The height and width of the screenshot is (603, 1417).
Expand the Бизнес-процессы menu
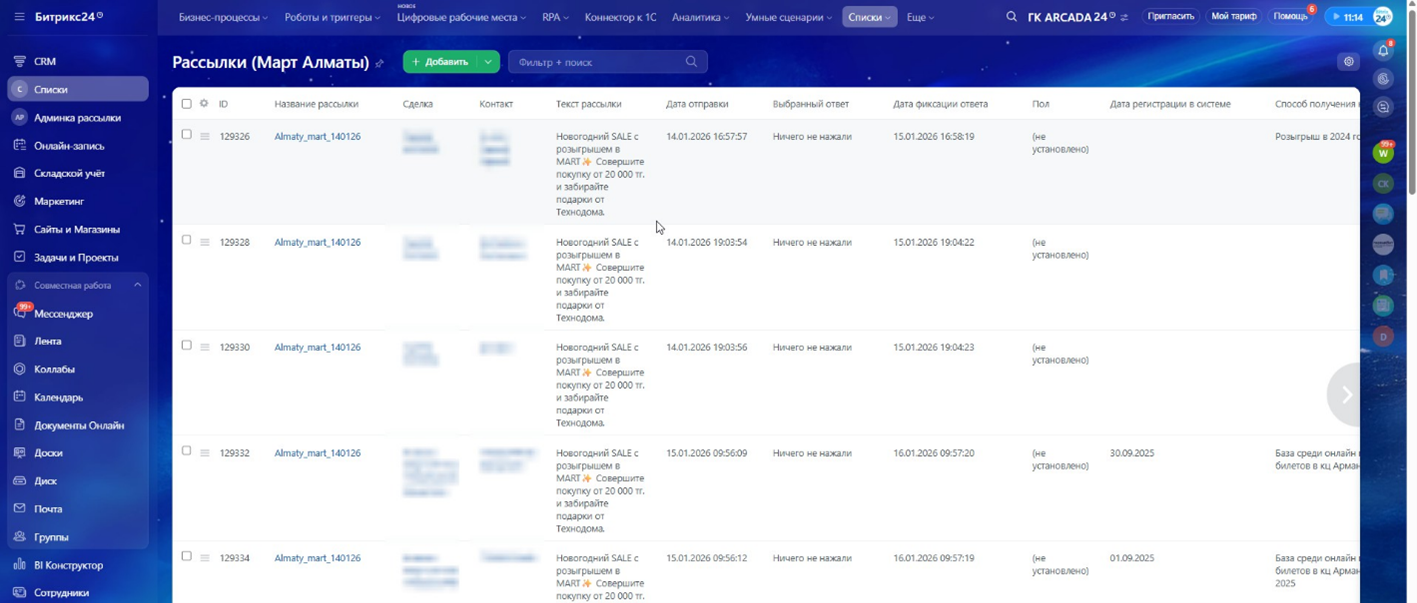tap(222, 17)
